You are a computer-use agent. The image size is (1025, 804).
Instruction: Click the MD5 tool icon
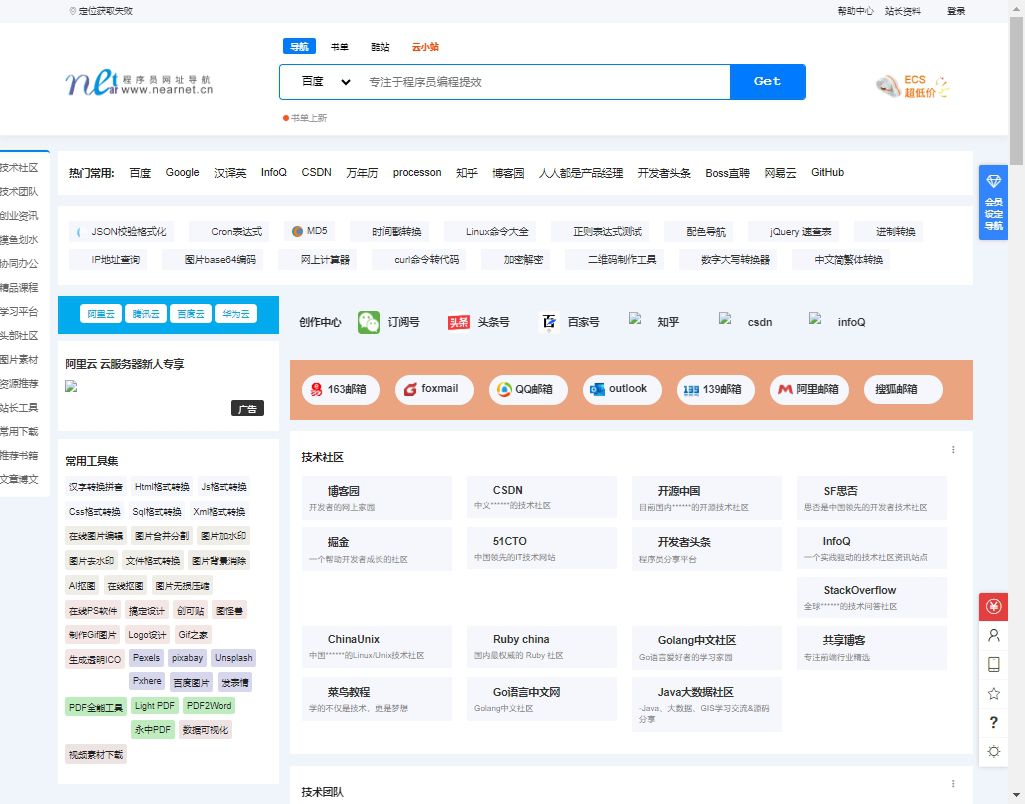[x=297, y=231]
